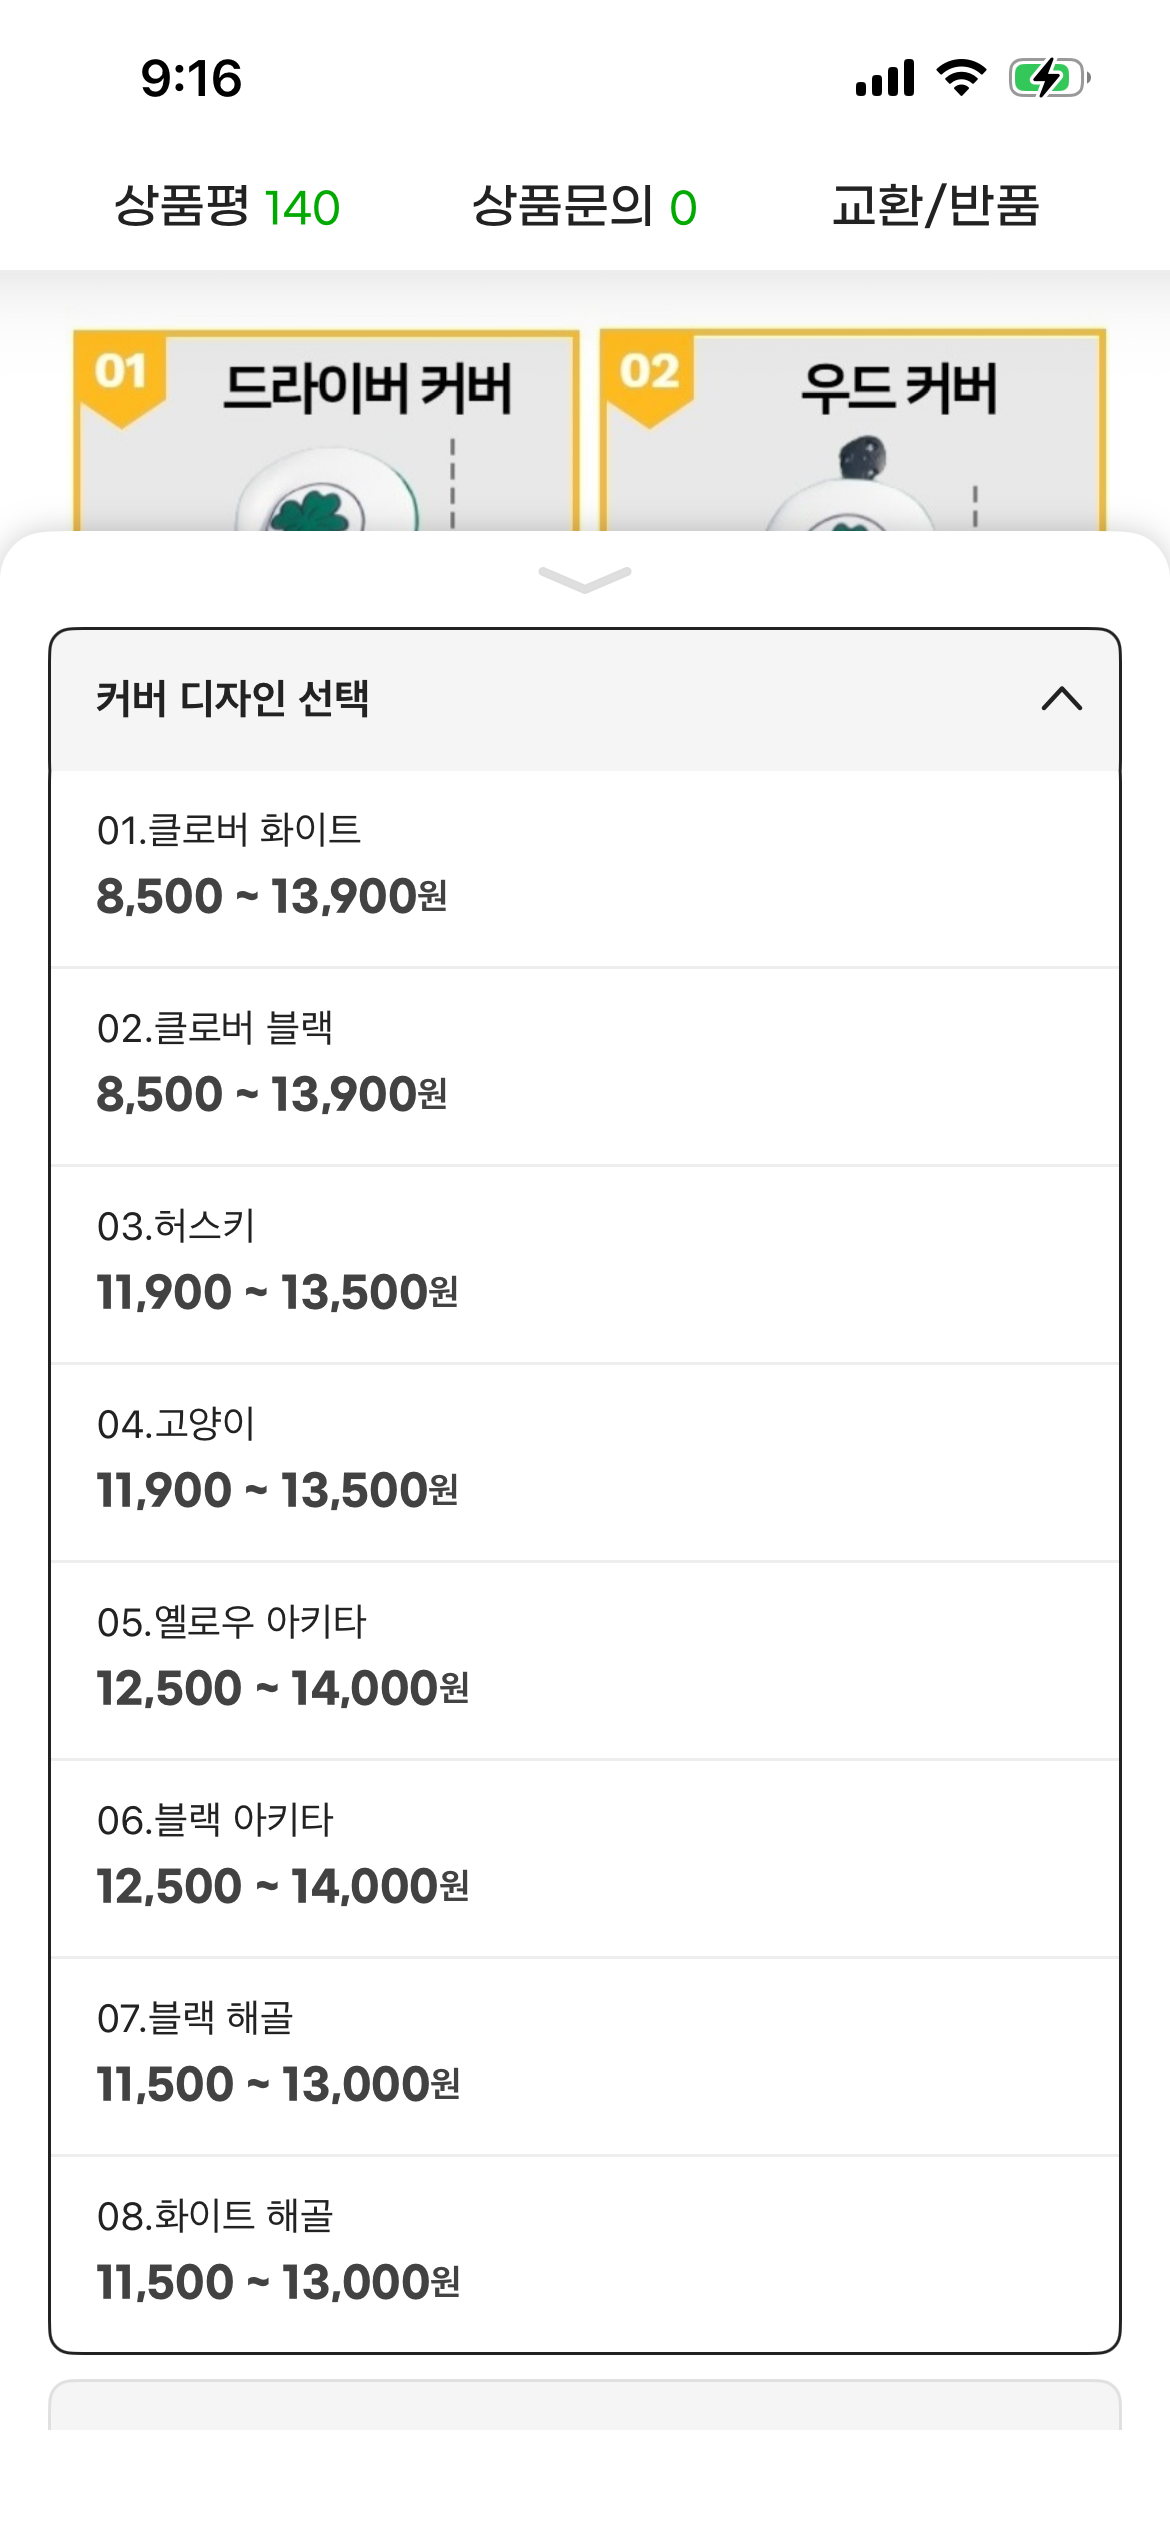Tap the battery charging status icon
This screenshot has width=1170, height=2532.
pos(1048,78)
